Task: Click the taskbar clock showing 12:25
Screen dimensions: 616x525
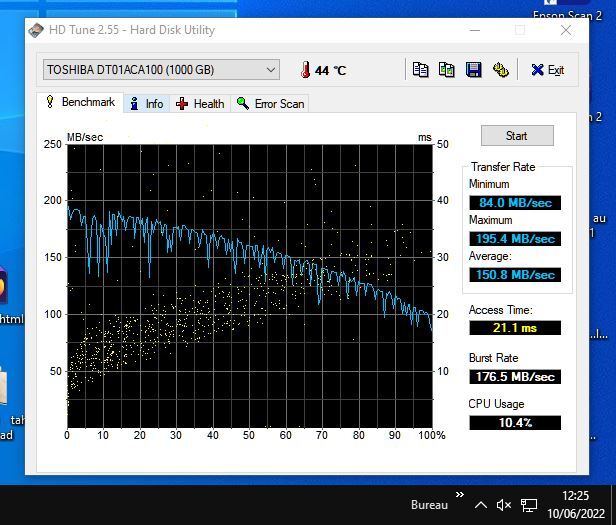Action: [574, 504]
